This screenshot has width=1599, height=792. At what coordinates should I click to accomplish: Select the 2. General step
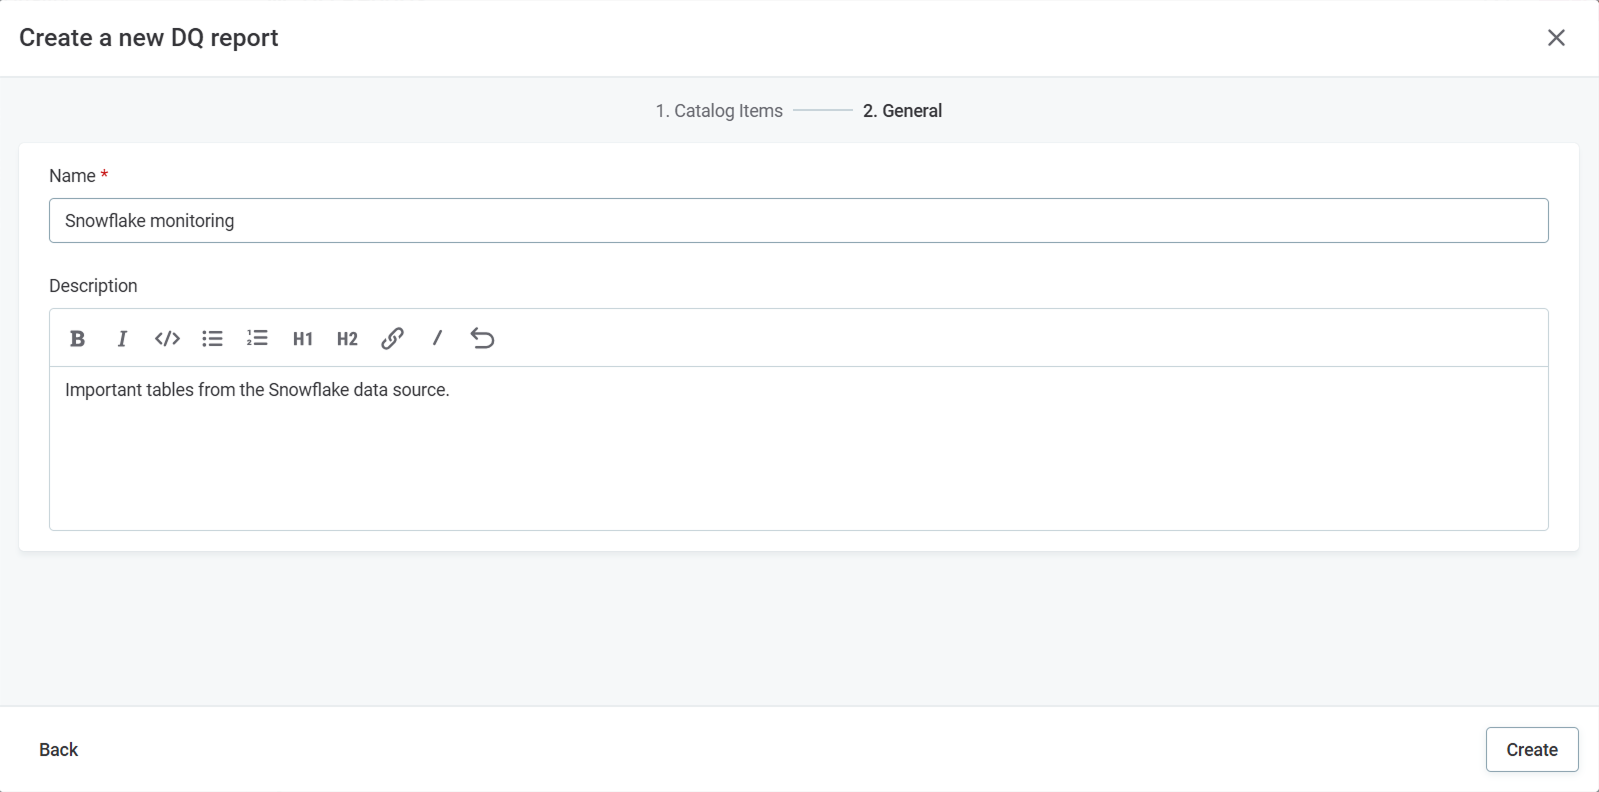point(902,111)
